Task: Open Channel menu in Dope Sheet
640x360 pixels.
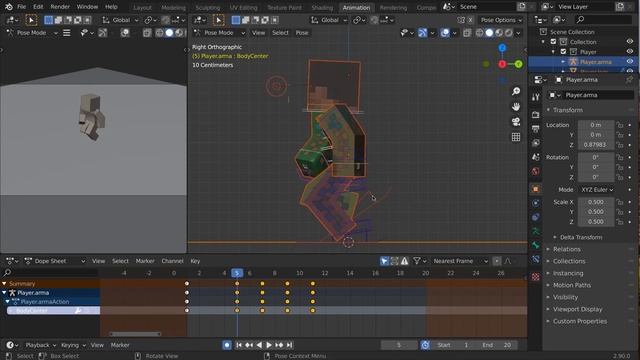Action: [172, 261]
